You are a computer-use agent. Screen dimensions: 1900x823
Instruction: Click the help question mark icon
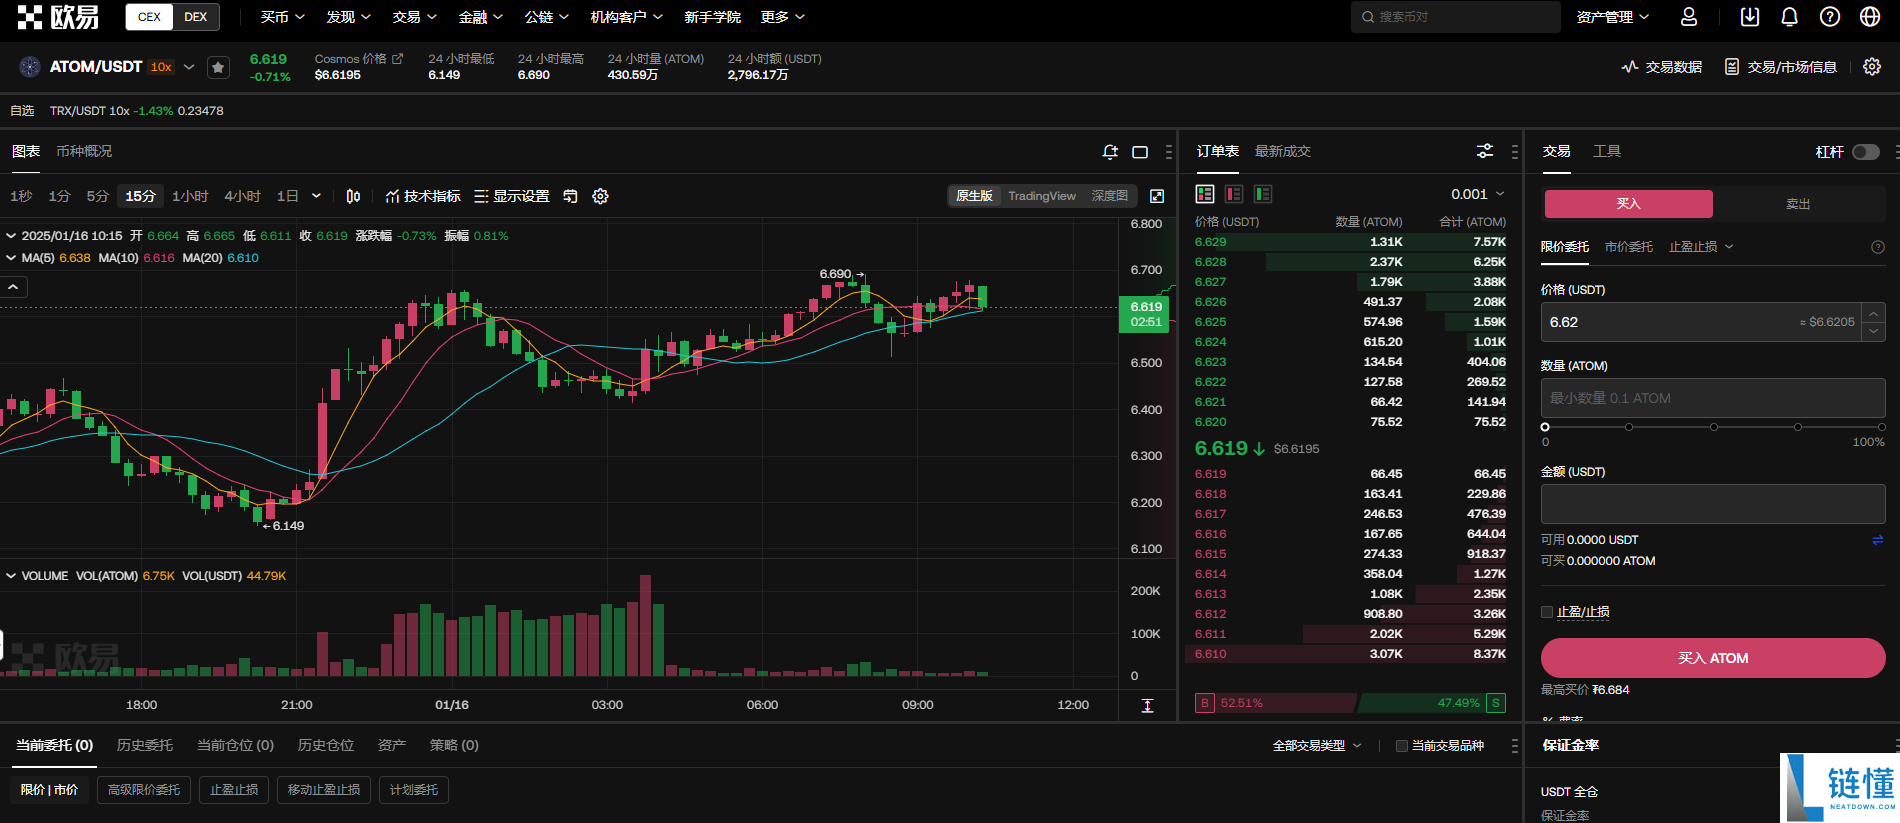(x=1830, y=17)
